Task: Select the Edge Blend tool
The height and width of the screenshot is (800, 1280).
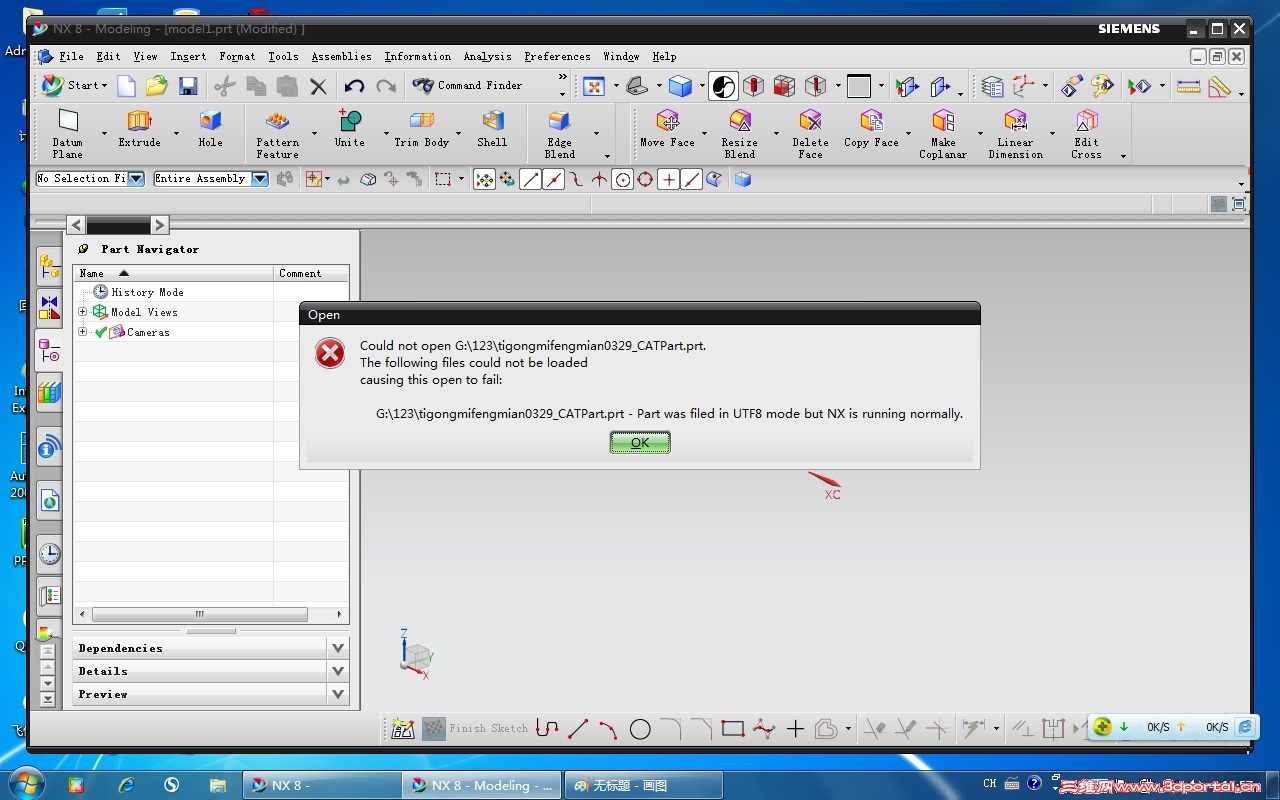Action: tap(560, 134)
